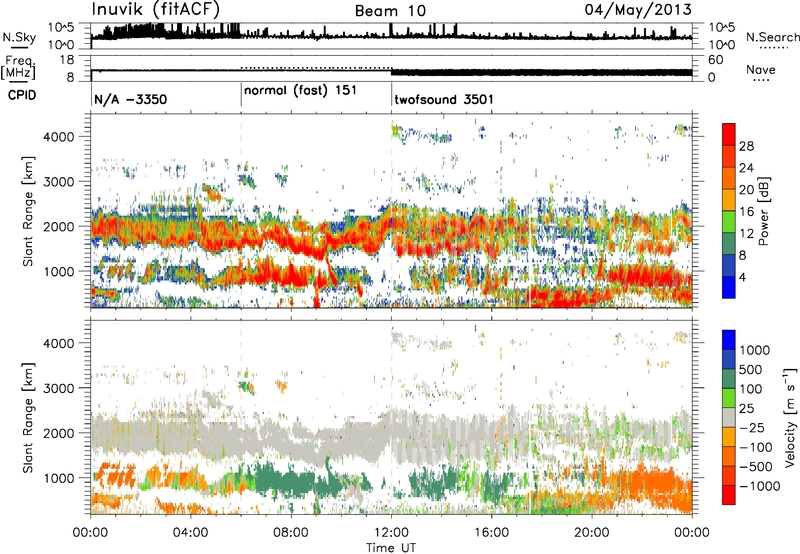The image size is (800, 554).
Task: Click the 'Freq. [MHz]' axis label
Action: 18,67
